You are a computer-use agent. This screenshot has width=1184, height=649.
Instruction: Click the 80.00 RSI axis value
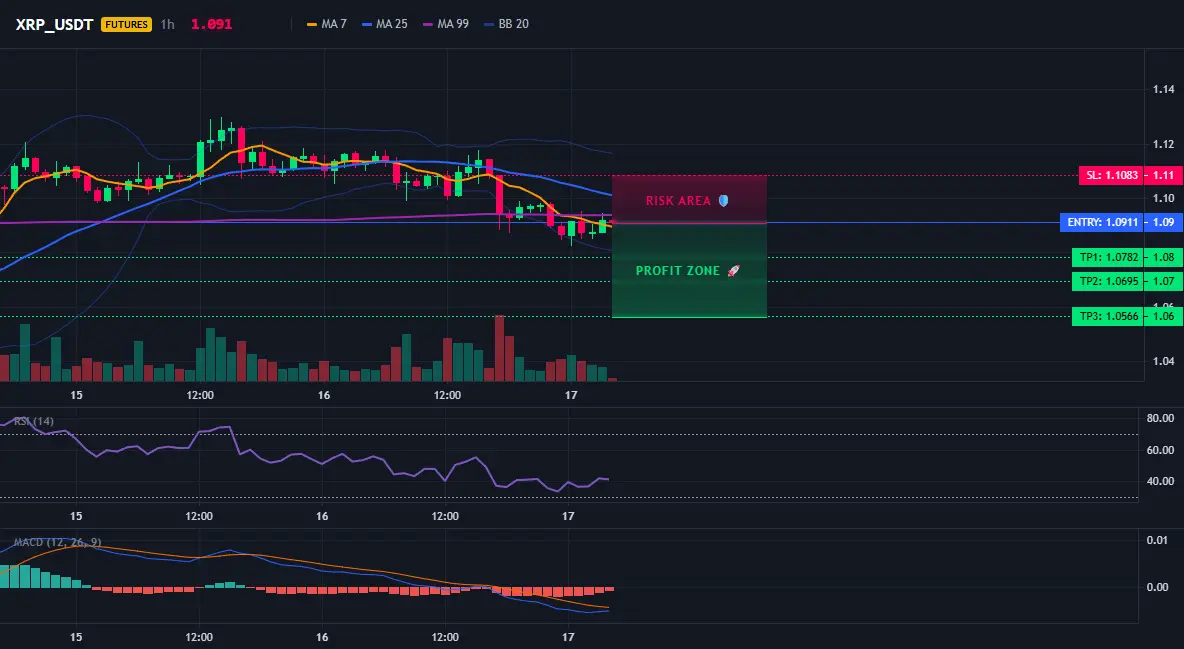[1160, 418]
